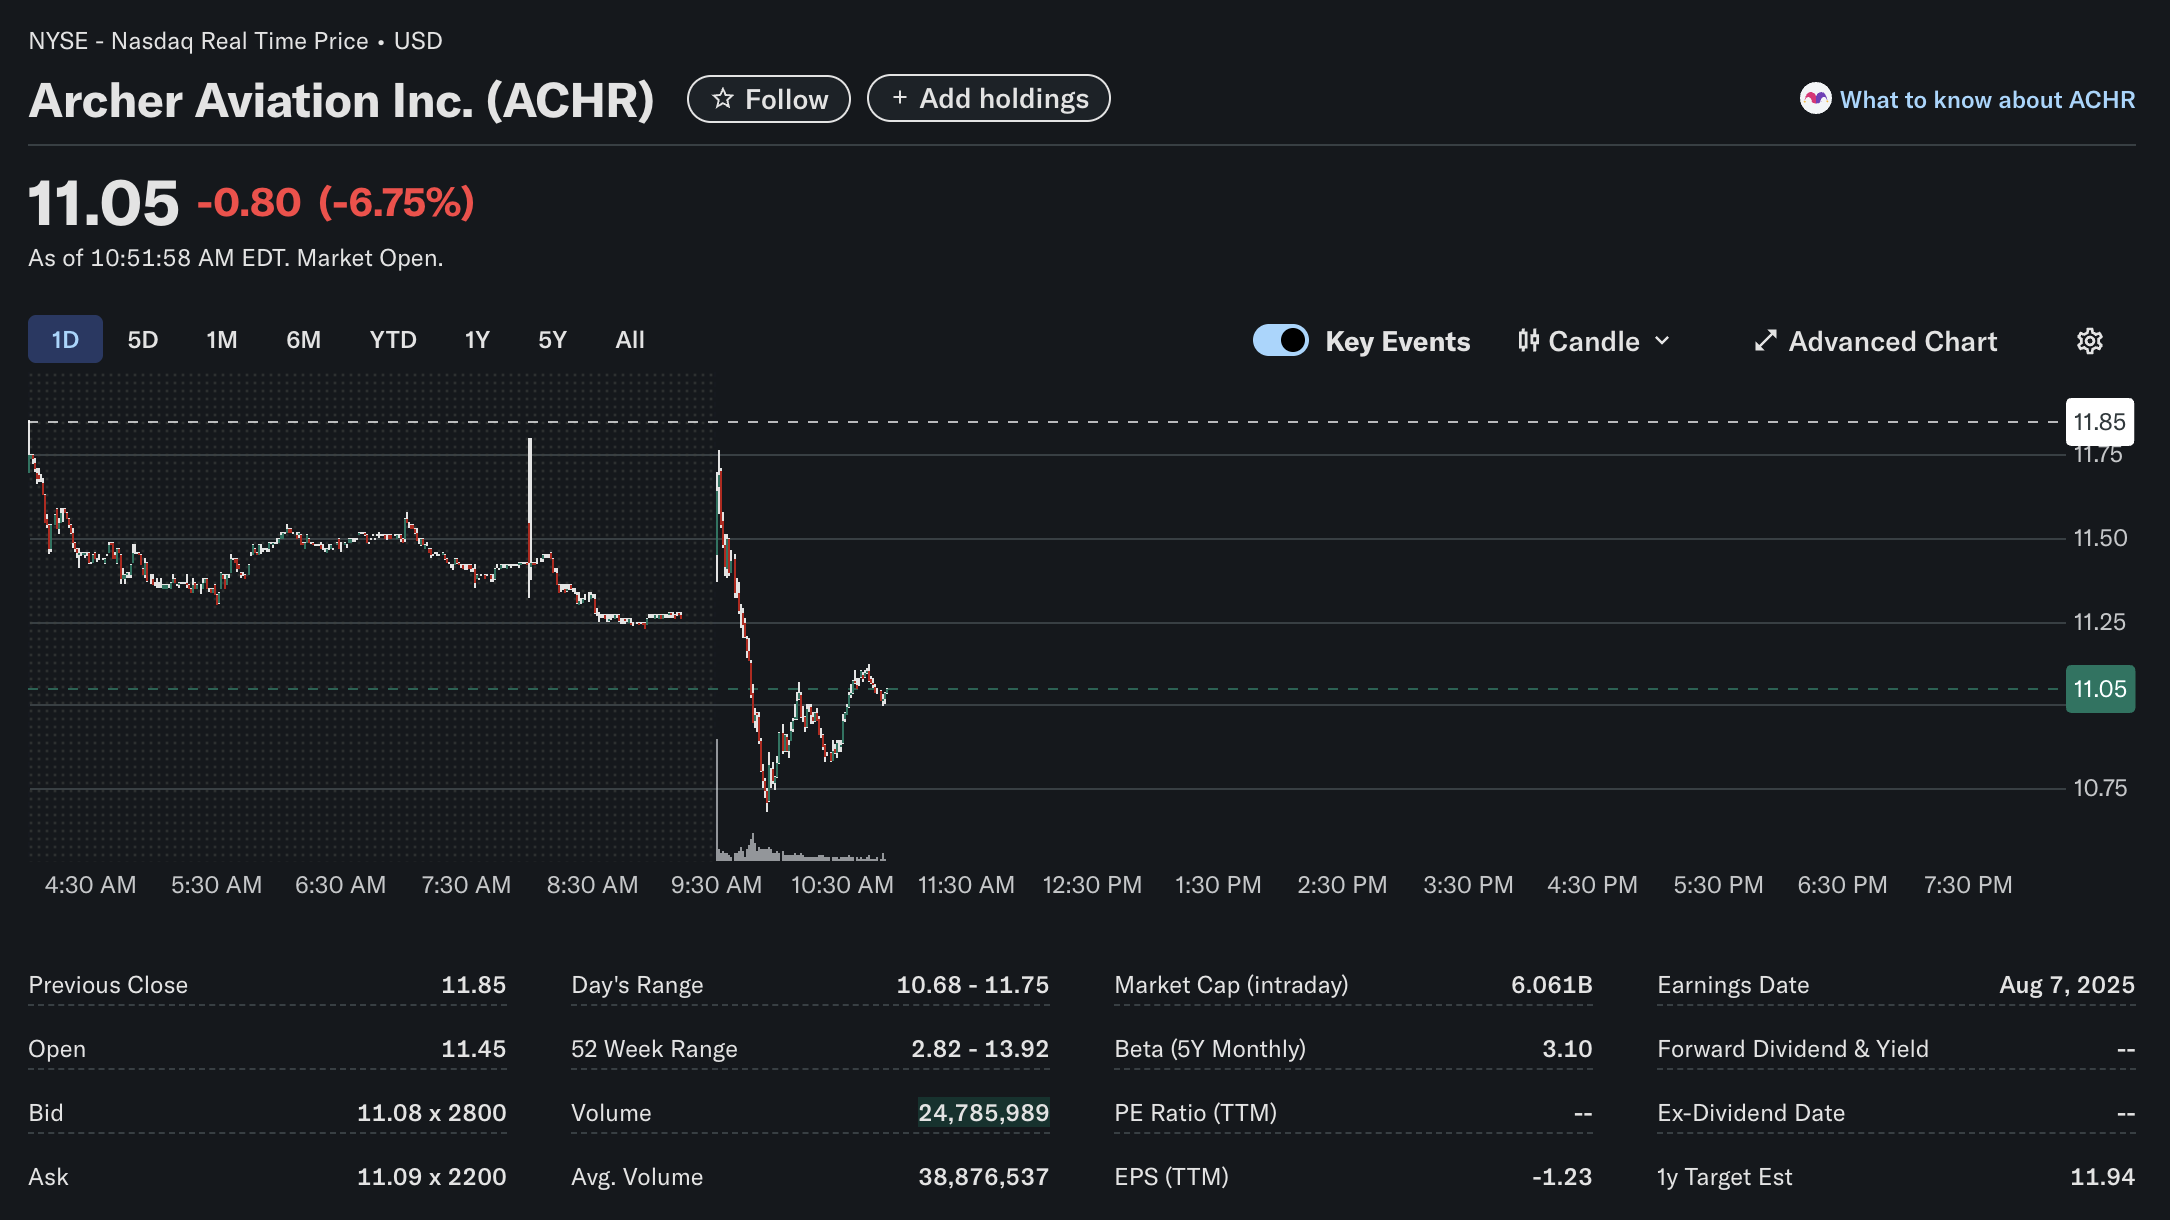This screenshot has width=2170, height=1220.
Task: Click the Add holdings button
Action: tap(988, 98)
